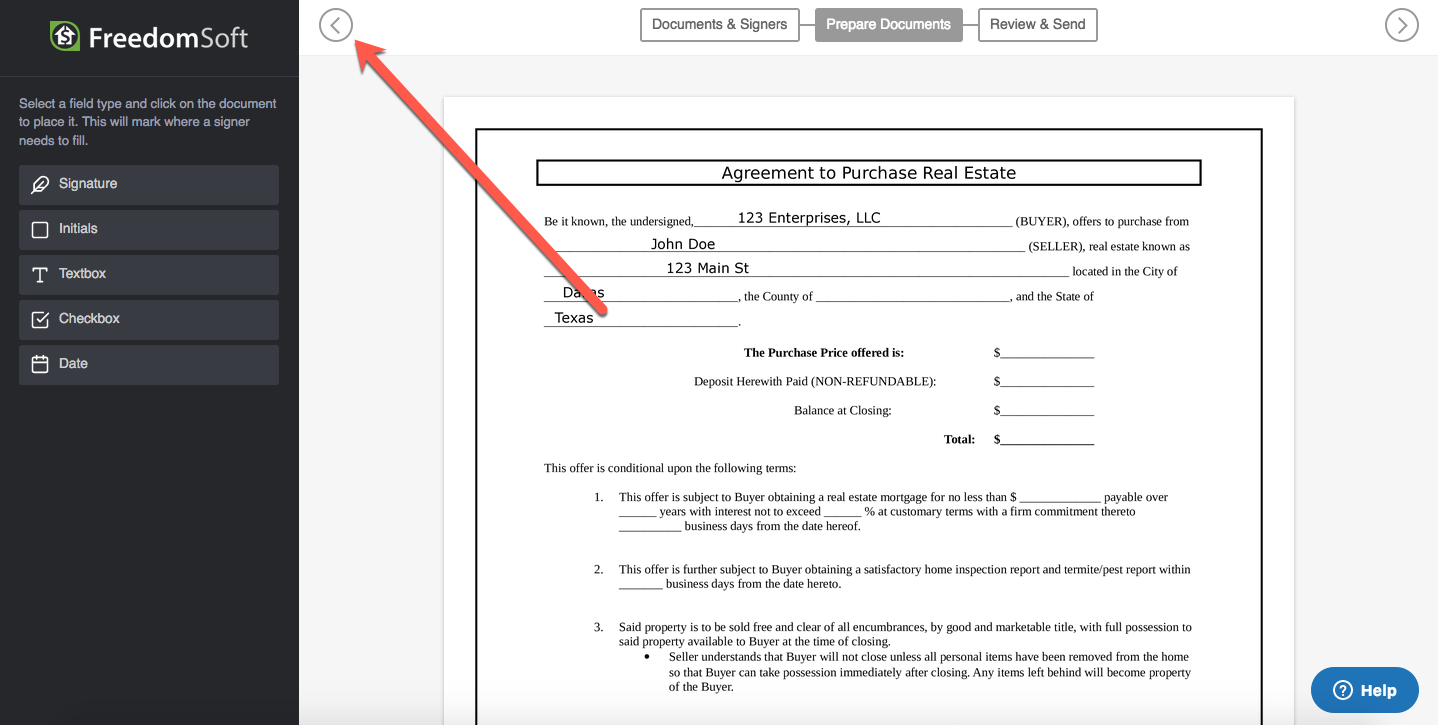Choose the Initials field type
The height and width of the screenshot is (725, 1438).
coord(149,230)
